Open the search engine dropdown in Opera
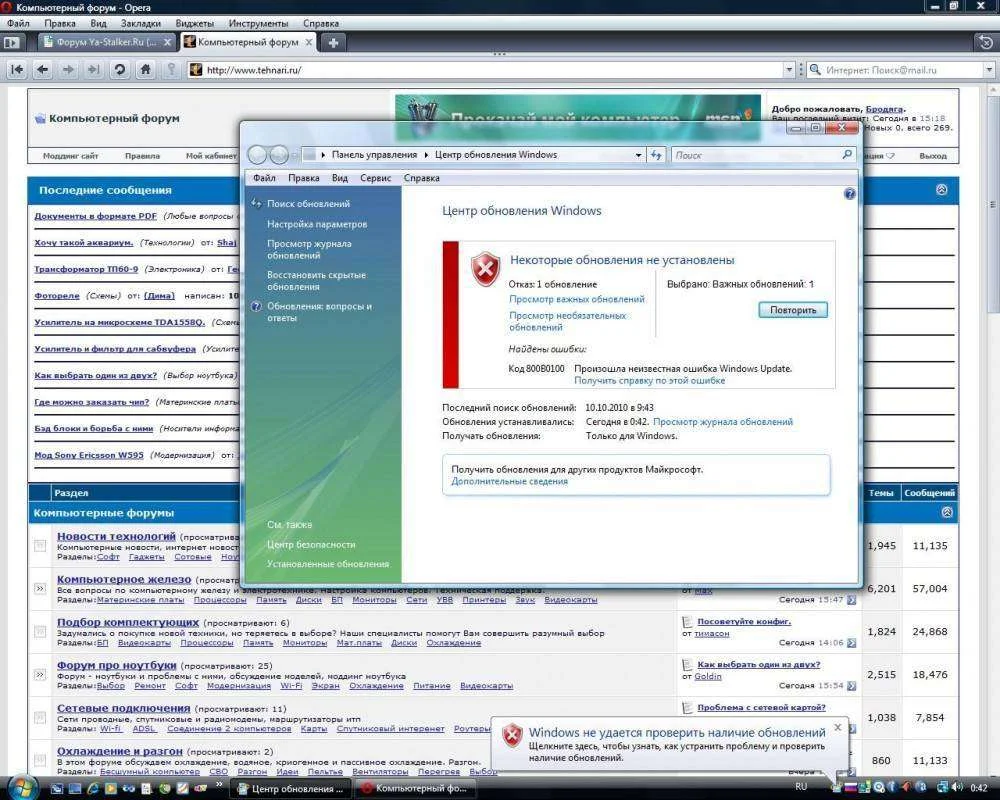Viewport: 1000px width, 800px height. pyautogui.click(x=989, y=70)
